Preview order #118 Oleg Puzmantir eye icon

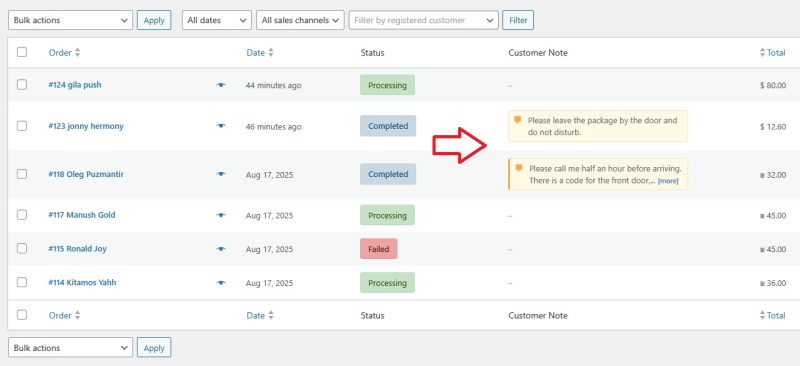(x=220, y=174)
